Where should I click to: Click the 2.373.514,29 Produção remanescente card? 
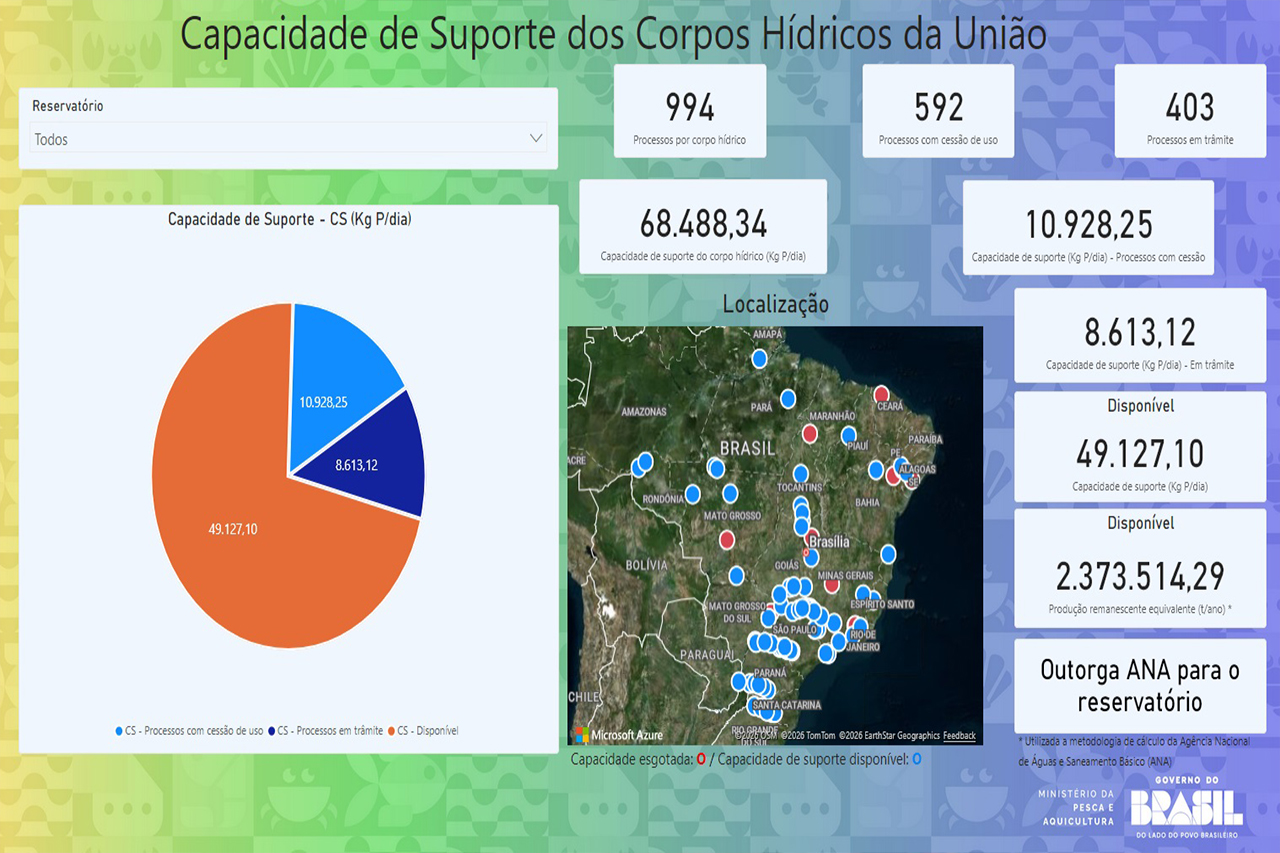pos(1140,568)
